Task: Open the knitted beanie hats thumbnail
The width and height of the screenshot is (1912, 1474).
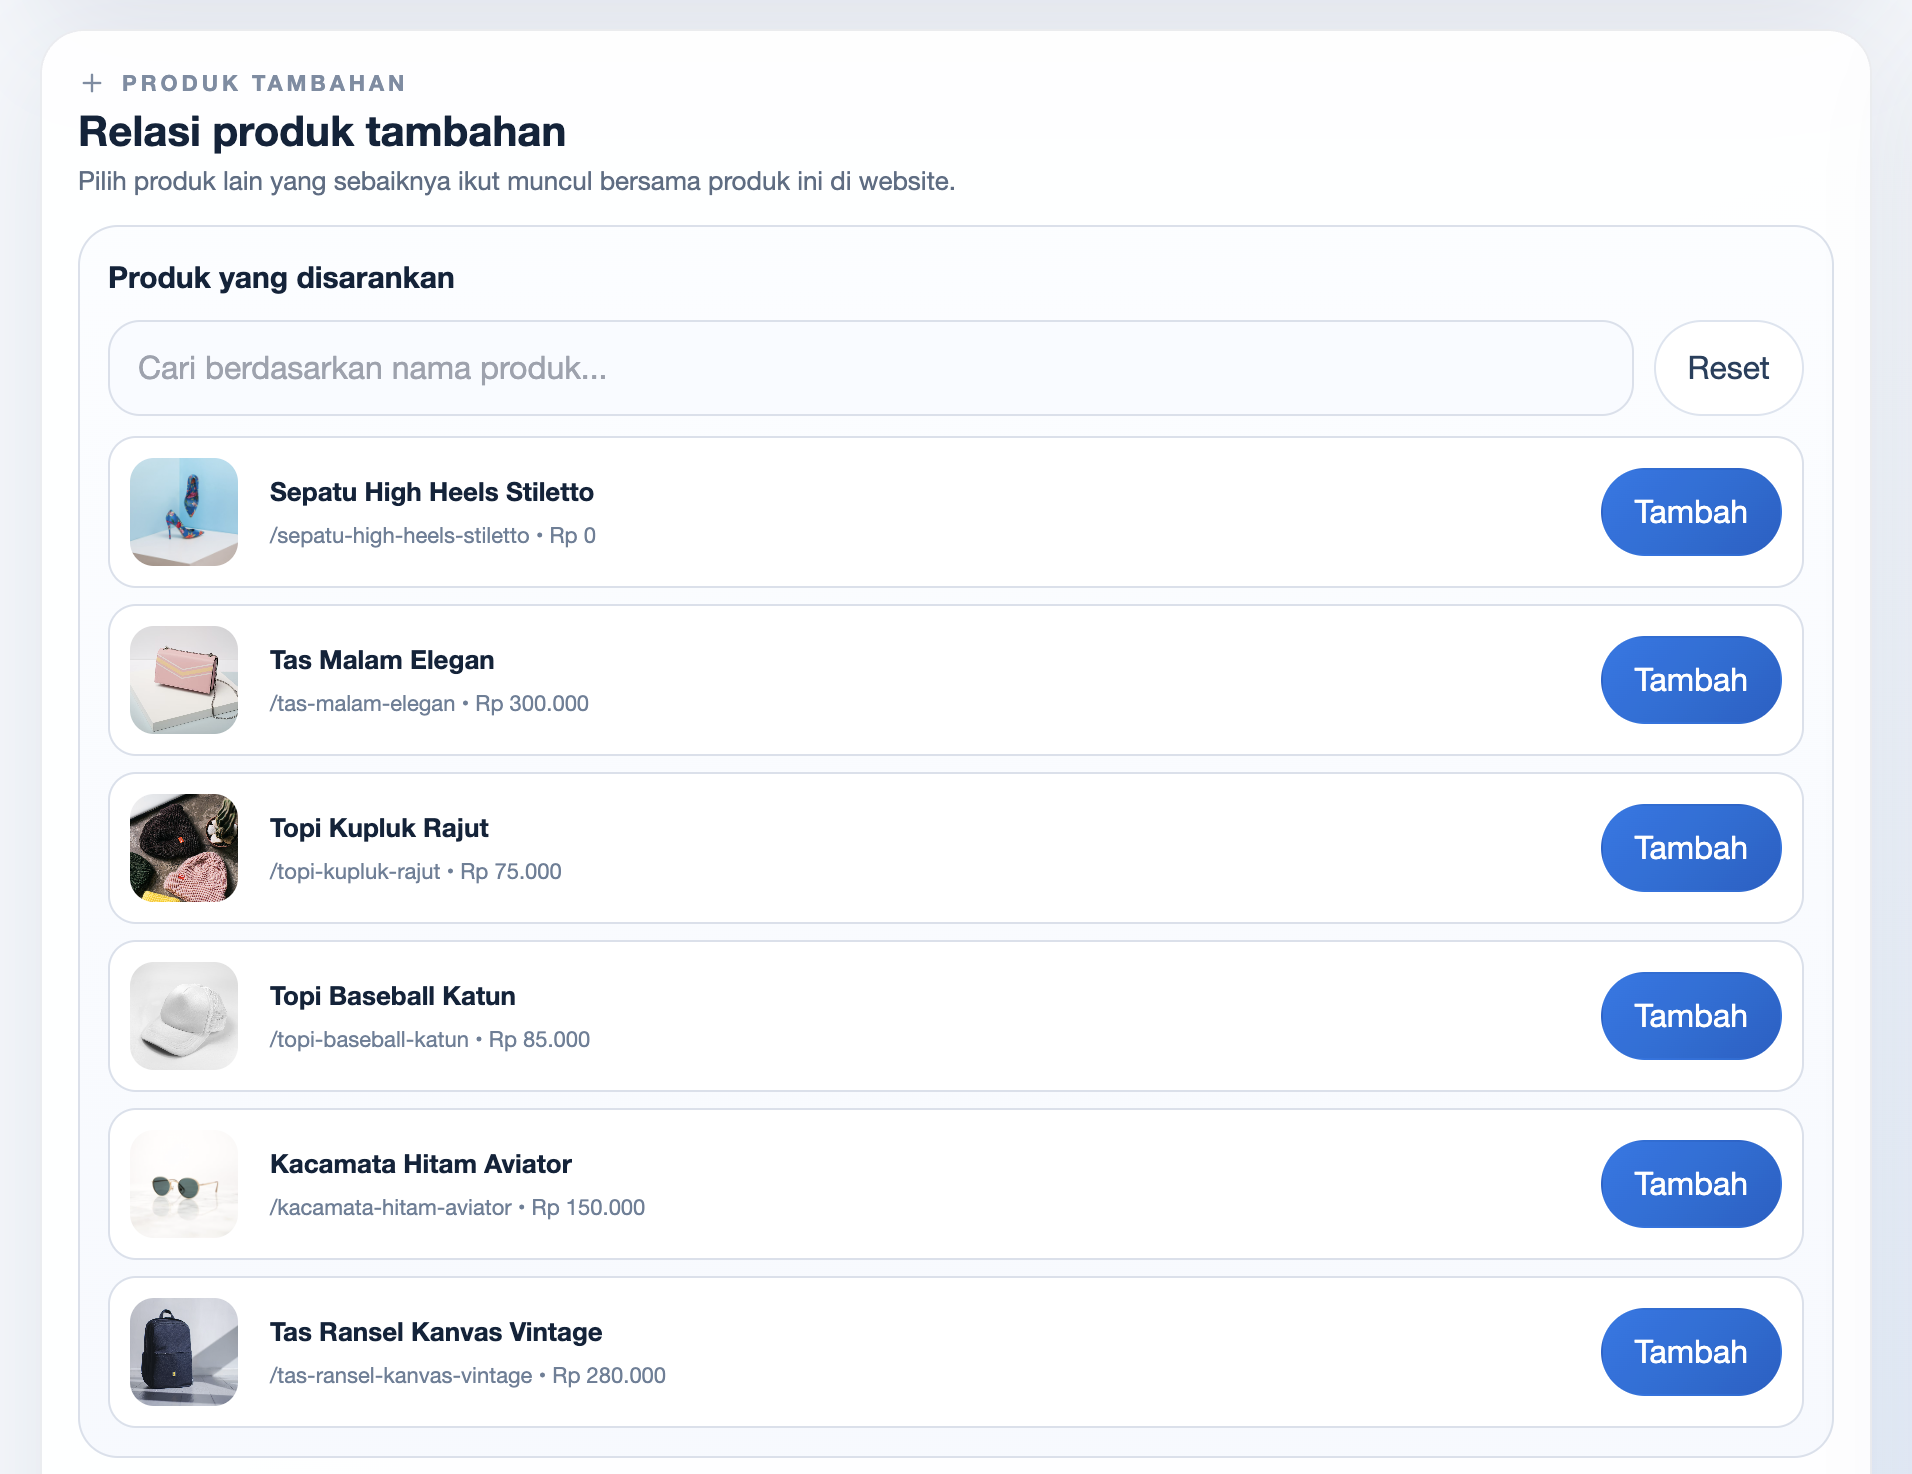Action: point(184,848)
